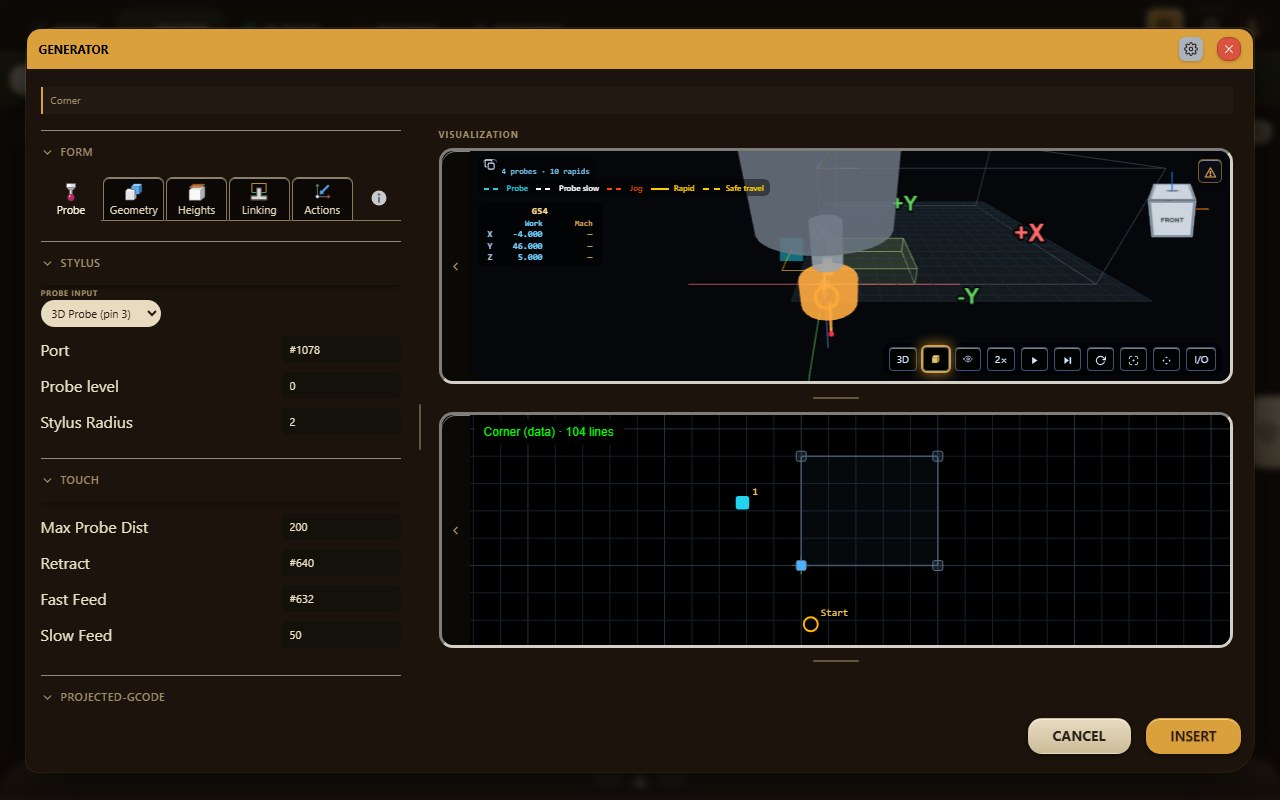1280x800 pixels.
Task: Toggle 3D view mode
Action: point(903,359)
